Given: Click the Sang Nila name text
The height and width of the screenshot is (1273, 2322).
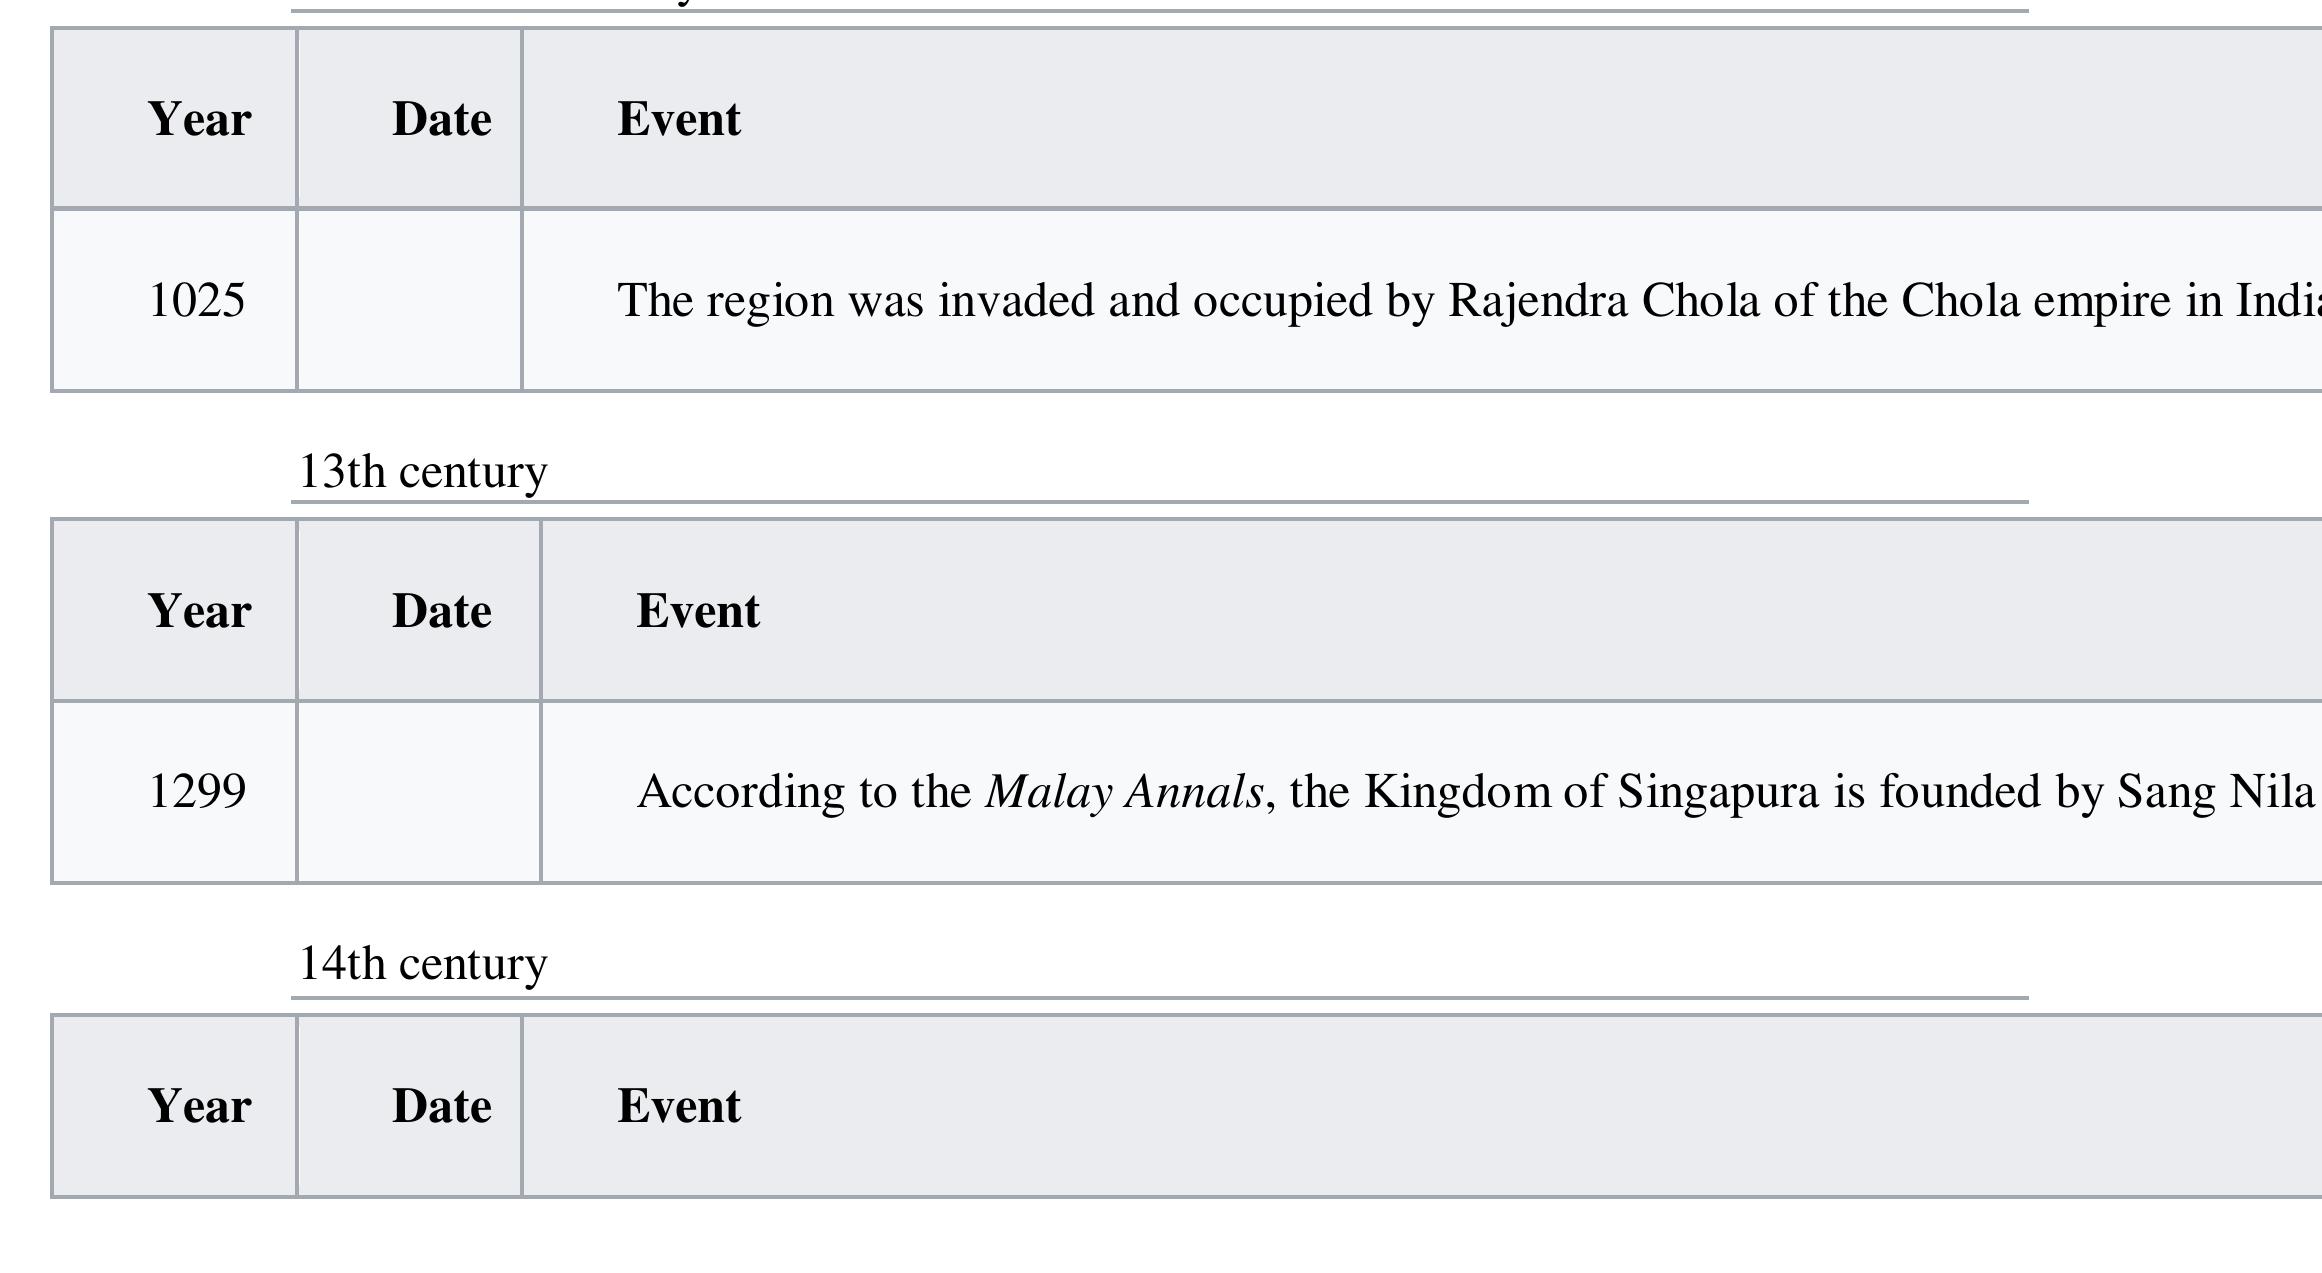Looking at the screenshot, I should (2215, 793).
